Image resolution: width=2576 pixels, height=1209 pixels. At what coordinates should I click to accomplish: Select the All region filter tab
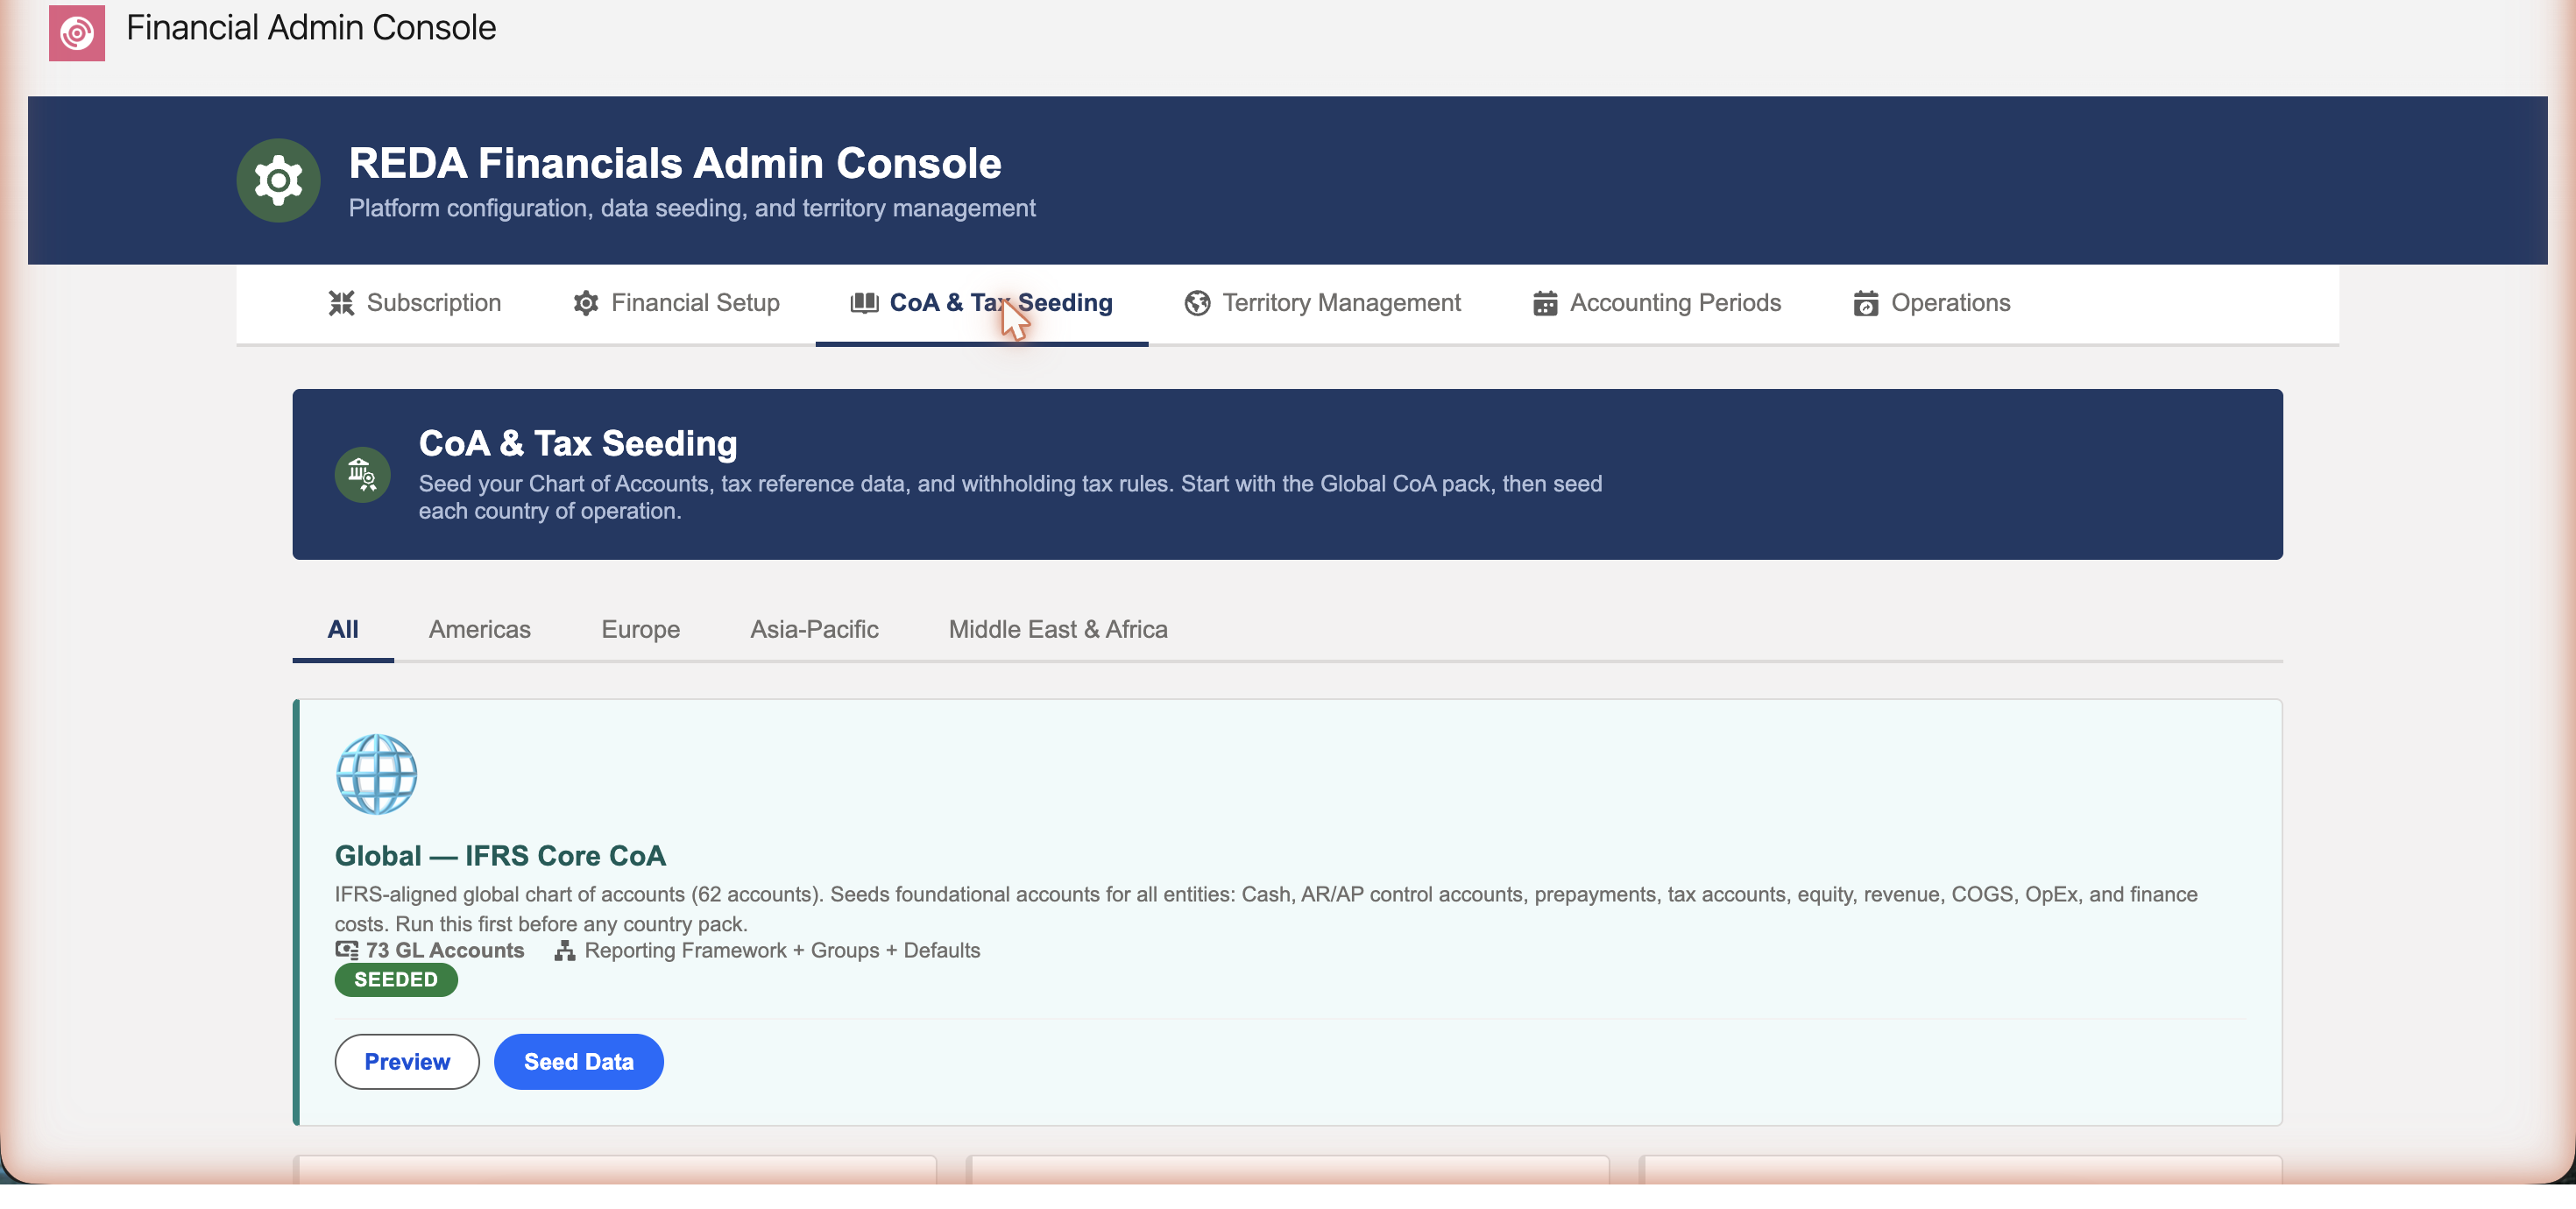[x=343, y=629]
